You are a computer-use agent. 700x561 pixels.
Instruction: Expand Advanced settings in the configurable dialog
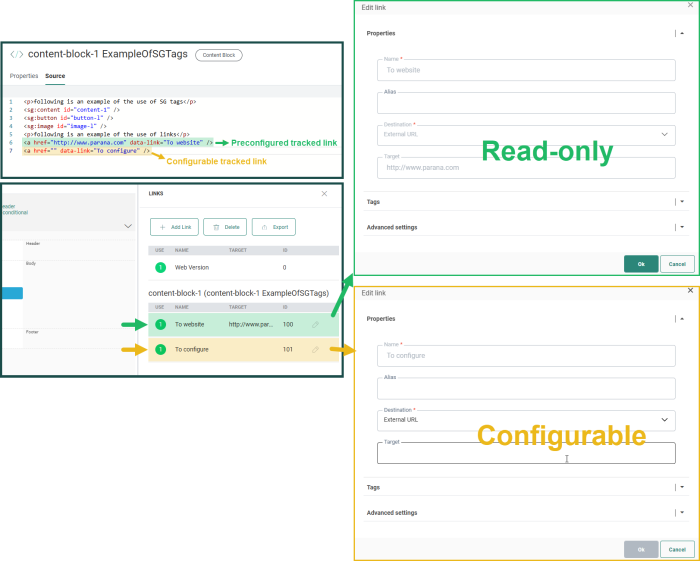[681, 513]
